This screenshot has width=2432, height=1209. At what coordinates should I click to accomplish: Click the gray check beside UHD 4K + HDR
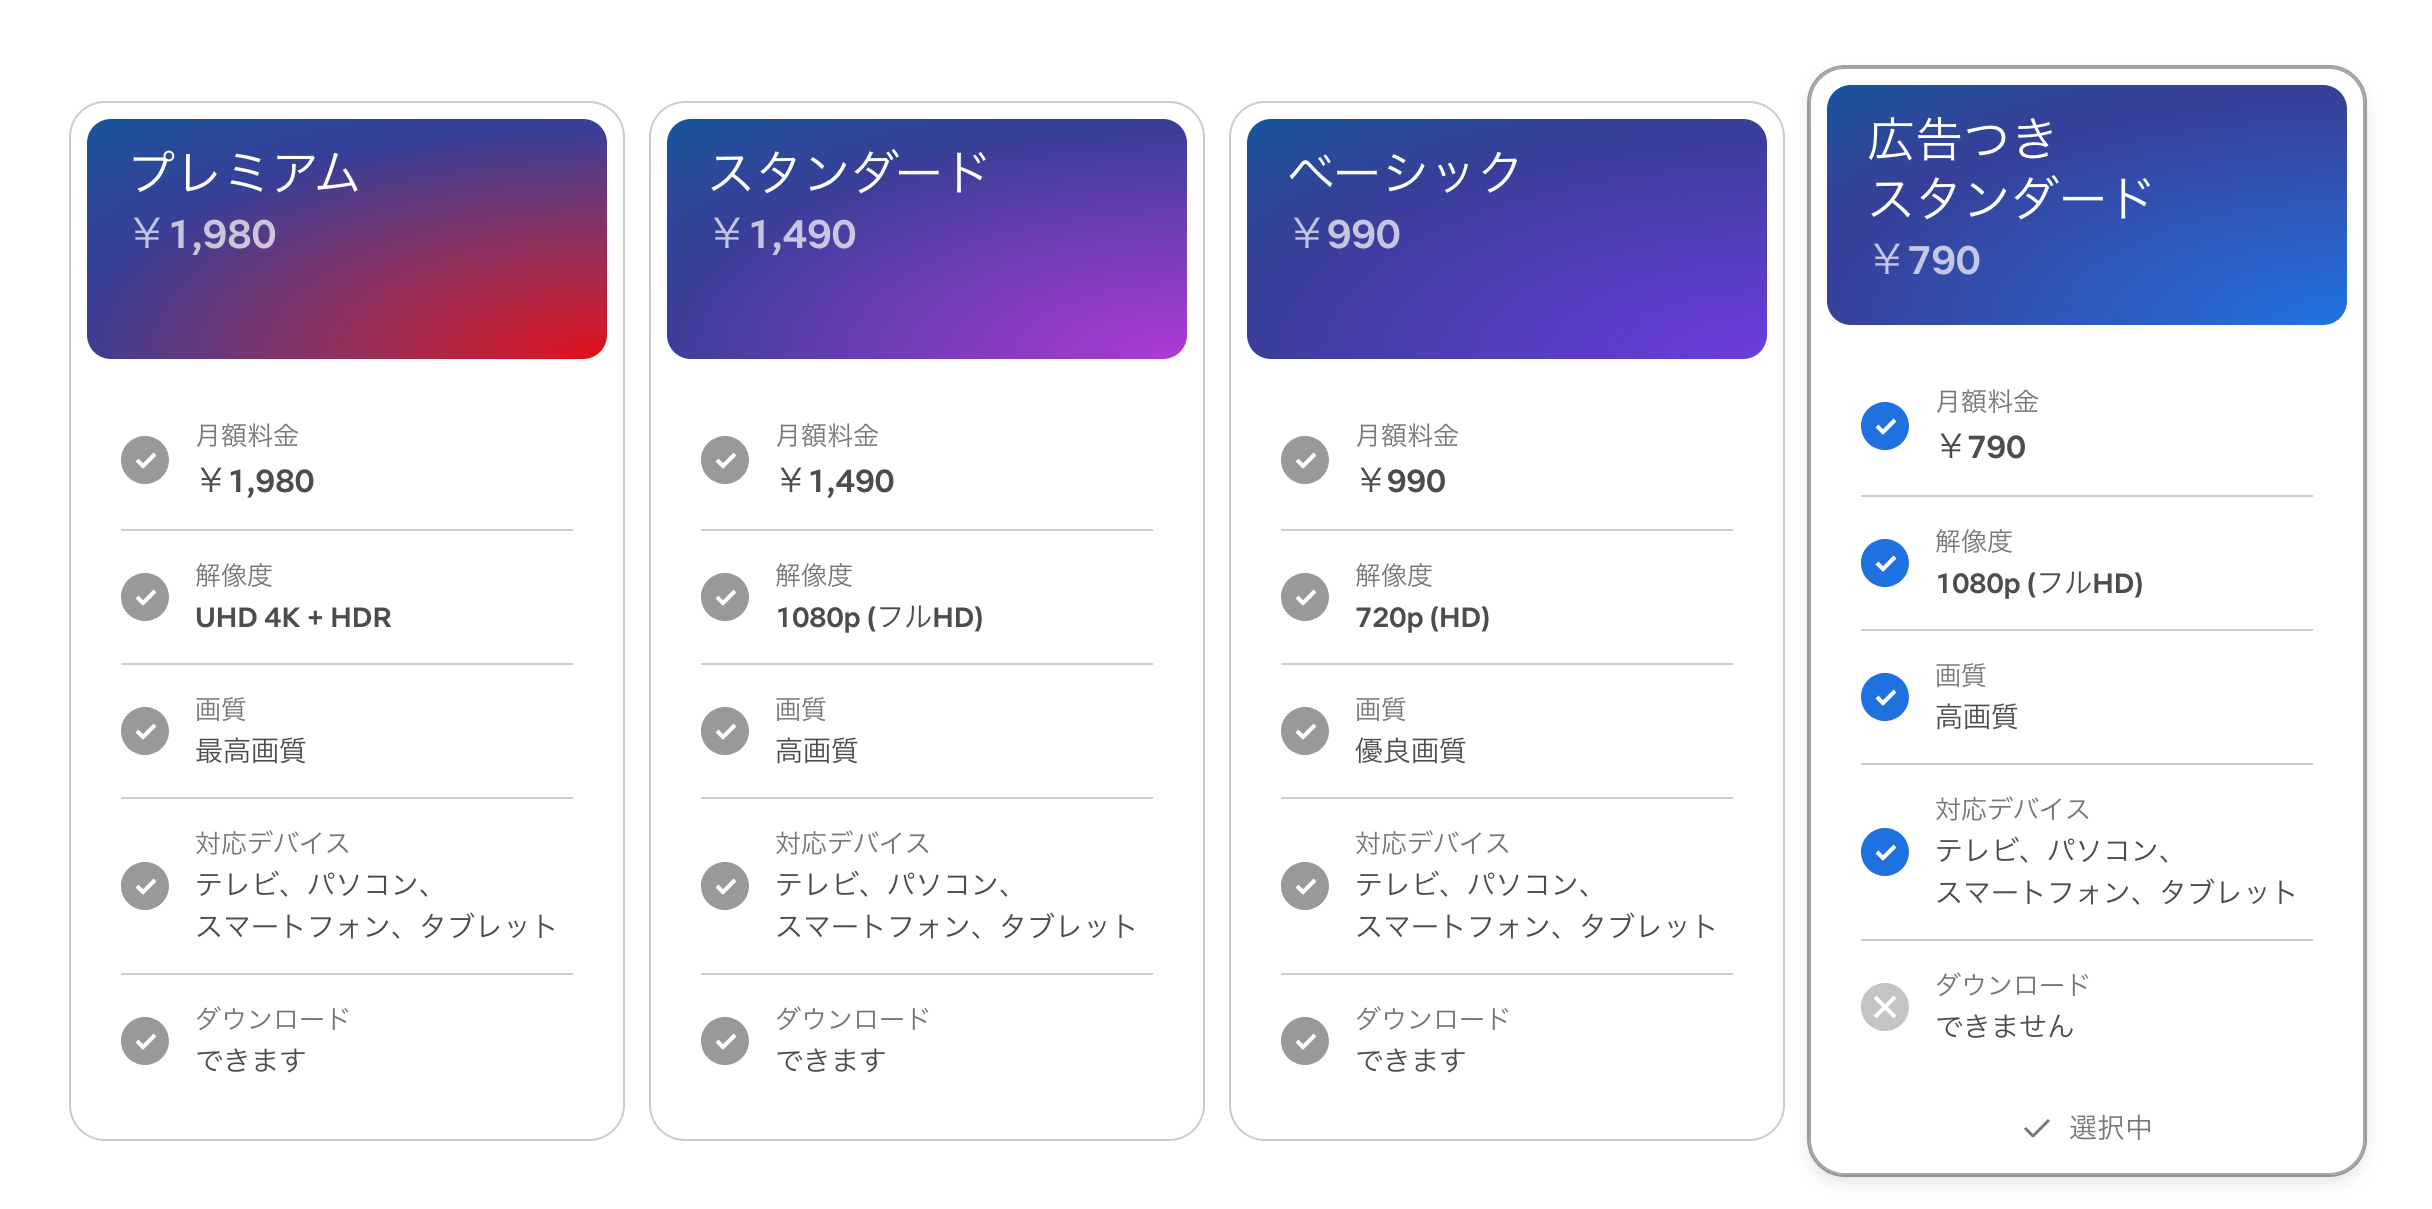(145, 597)
